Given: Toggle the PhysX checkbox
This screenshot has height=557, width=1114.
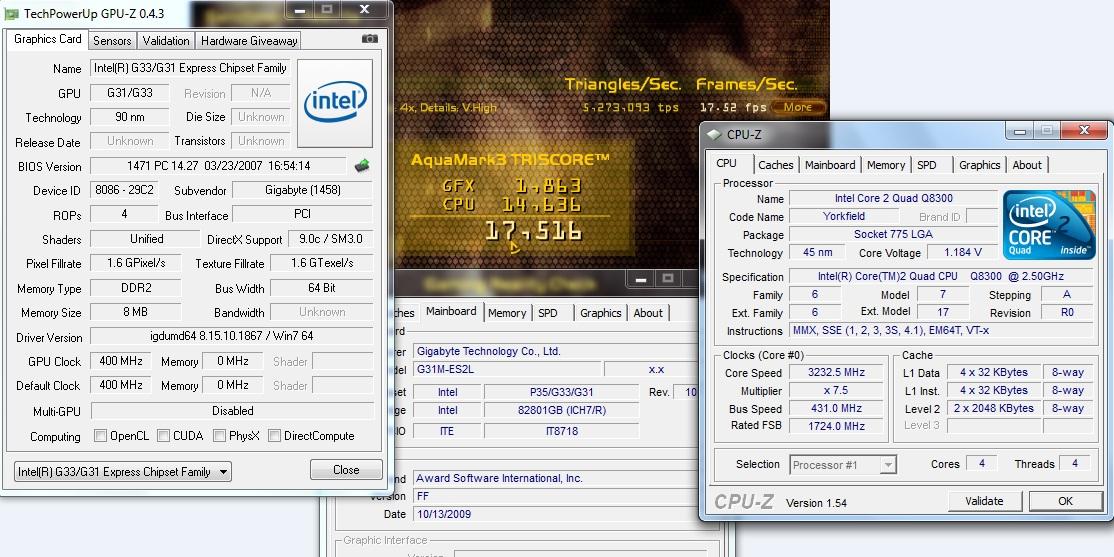Looking at the screenshot, I should [x=220, y=436].
